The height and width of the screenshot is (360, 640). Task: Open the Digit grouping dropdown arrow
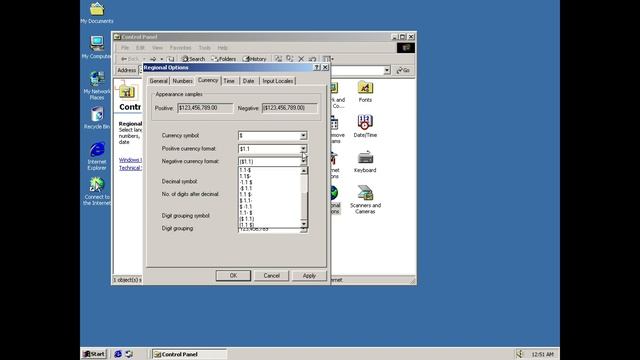[303, 231]
